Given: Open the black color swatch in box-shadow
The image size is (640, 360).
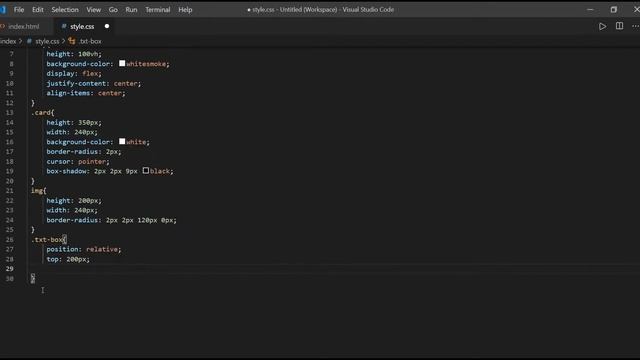Looking at the screenshot, I should pyautogui.click(x=146, y=171).
